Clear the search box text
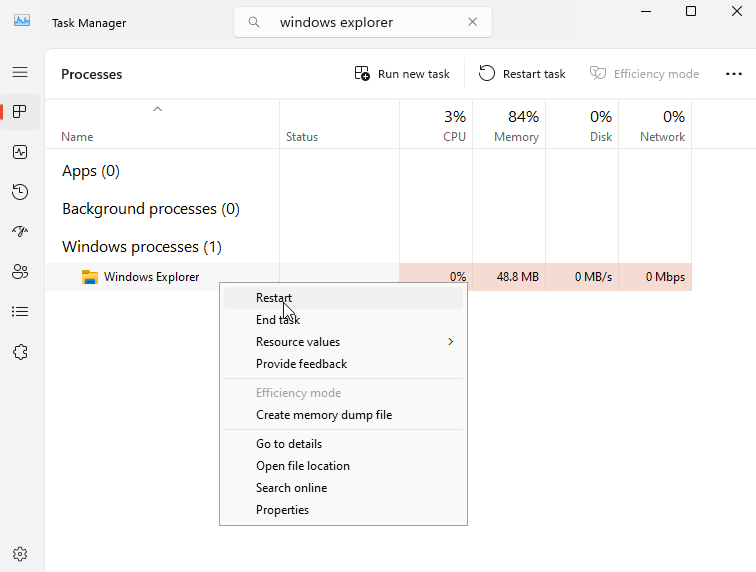The height and width of the screenshot is (572, 756). (472, 22)
